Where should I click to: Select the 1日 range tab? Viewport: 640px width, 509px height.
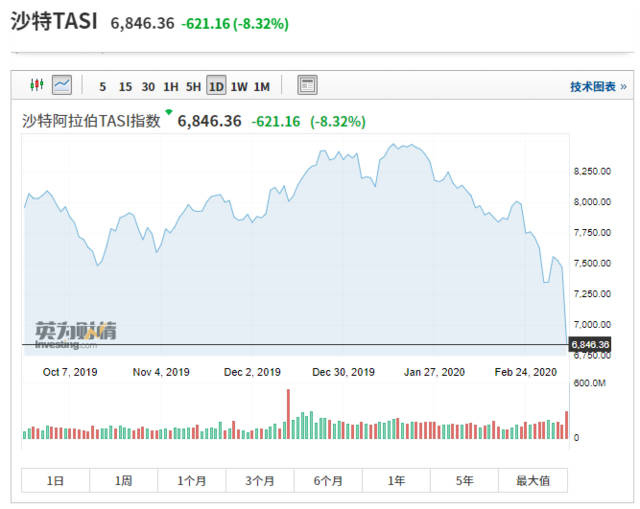pyautogui.click(x=56, y=481)
